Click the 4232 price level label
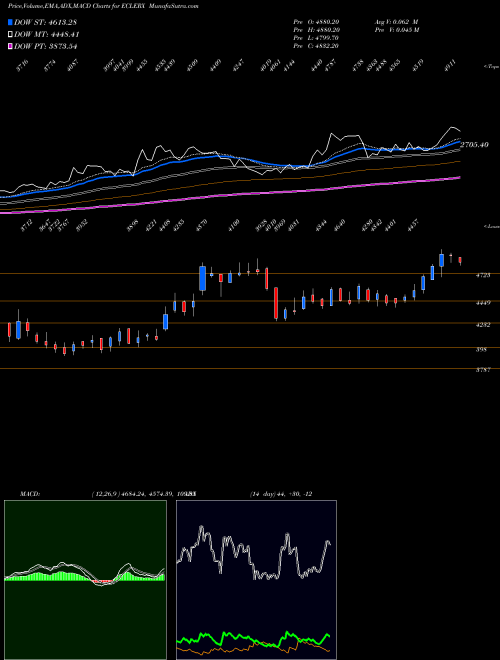Image resolution: width=500 pixels, height=660 pixels. [x=483, y=325]
